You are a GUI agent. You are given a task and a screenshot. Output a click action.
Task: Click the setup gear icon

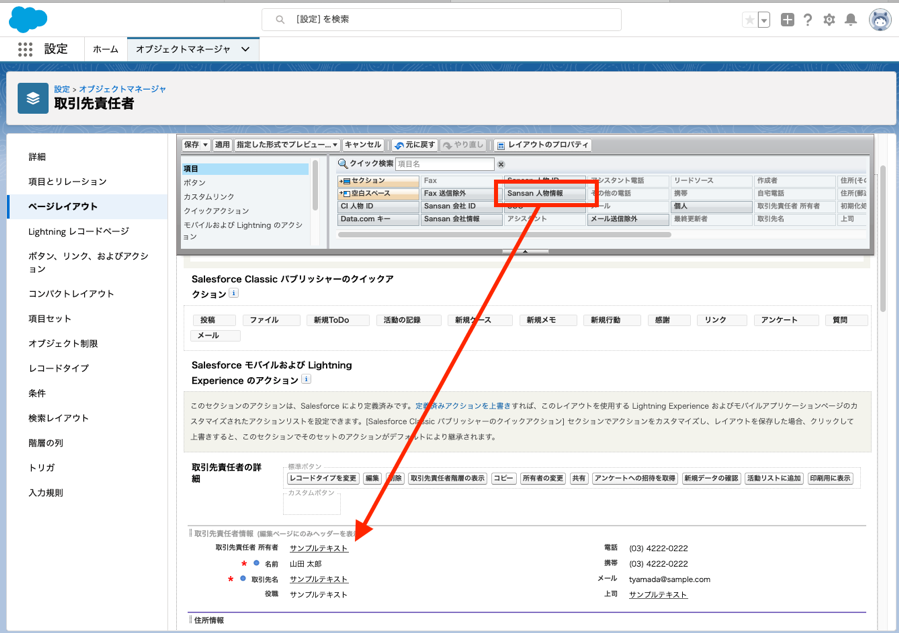[829, 20]
